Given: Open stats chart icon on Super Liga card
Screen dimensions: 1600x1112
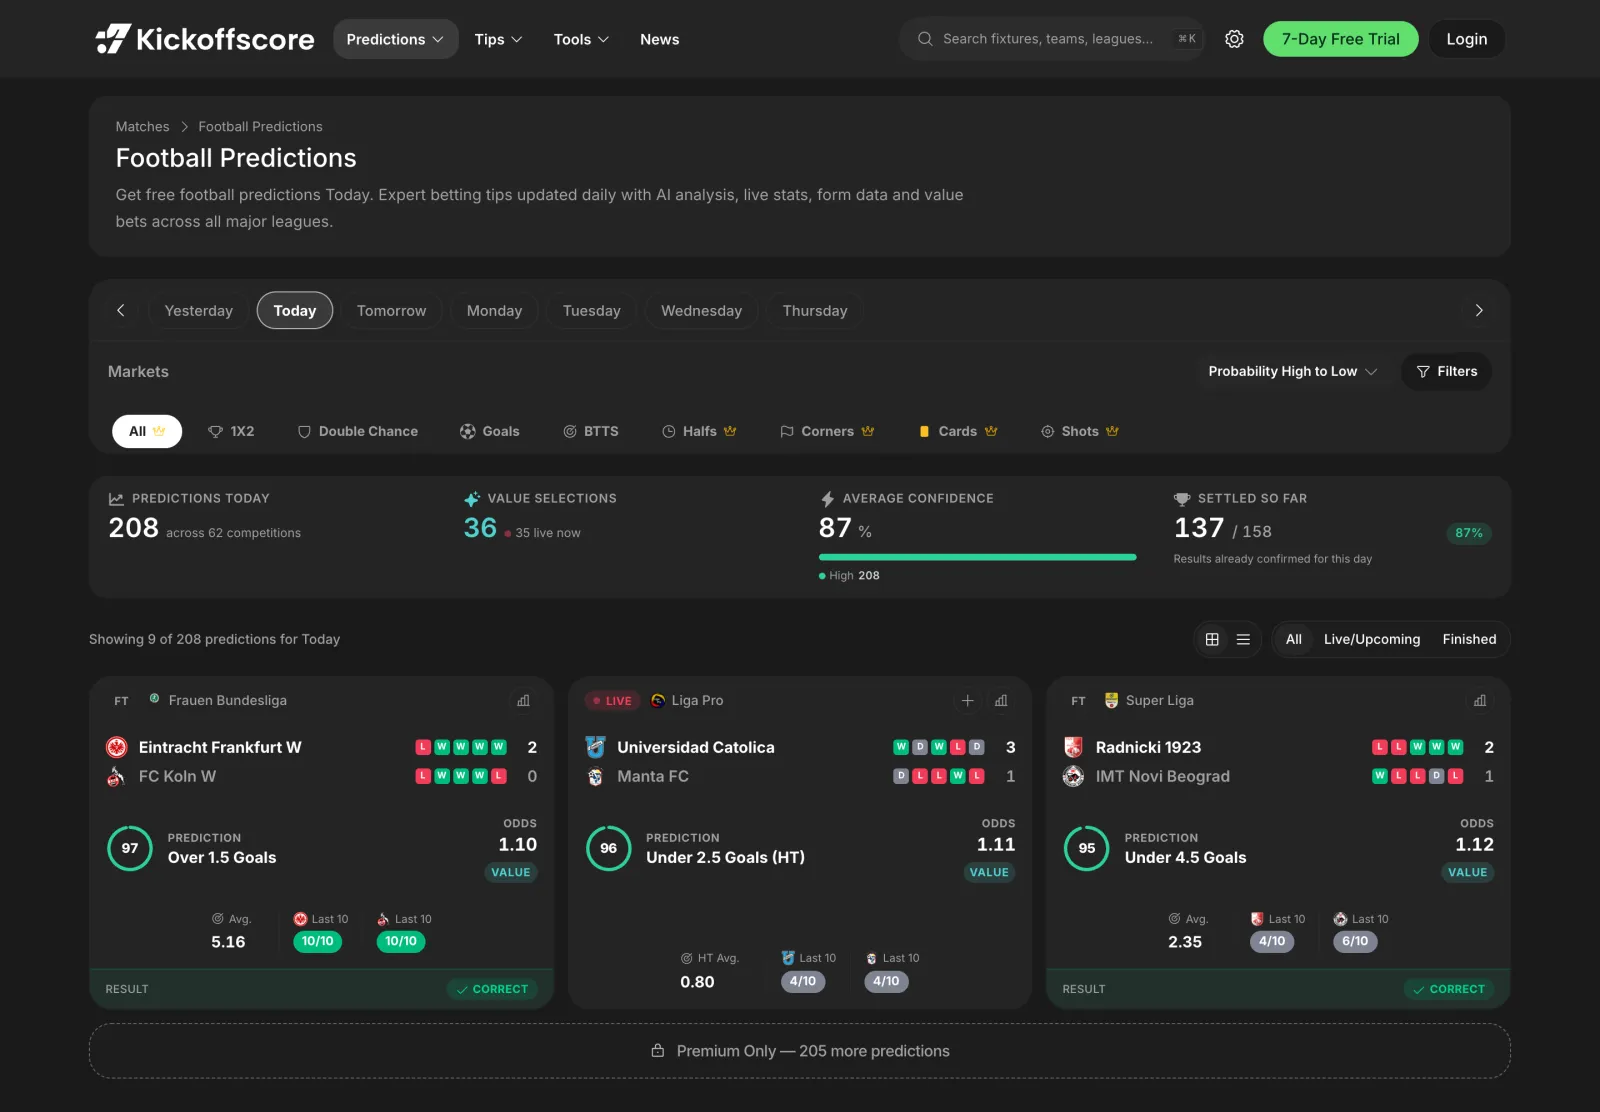Looking at the screenshot, I should (1480, 701).
